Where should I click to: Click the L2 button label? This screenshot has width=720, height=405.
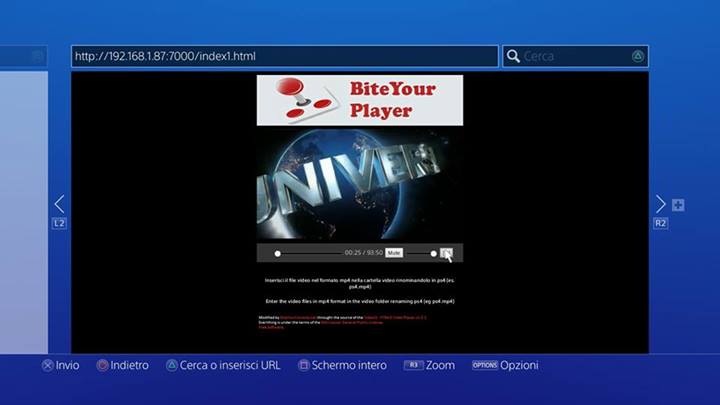coord(59,224)
